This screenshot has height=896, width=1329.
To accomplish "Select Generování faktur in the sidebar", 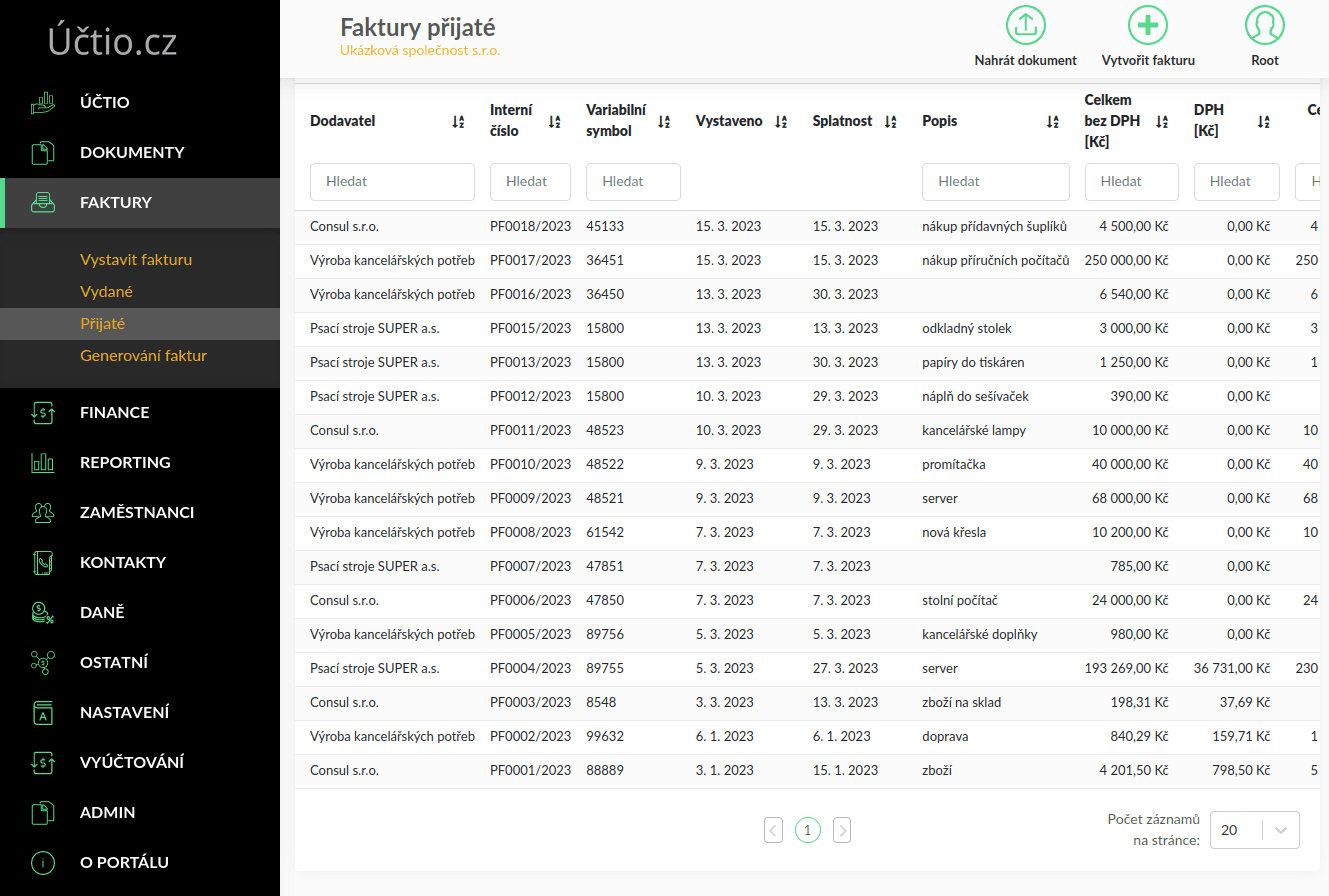I will 143,355.
